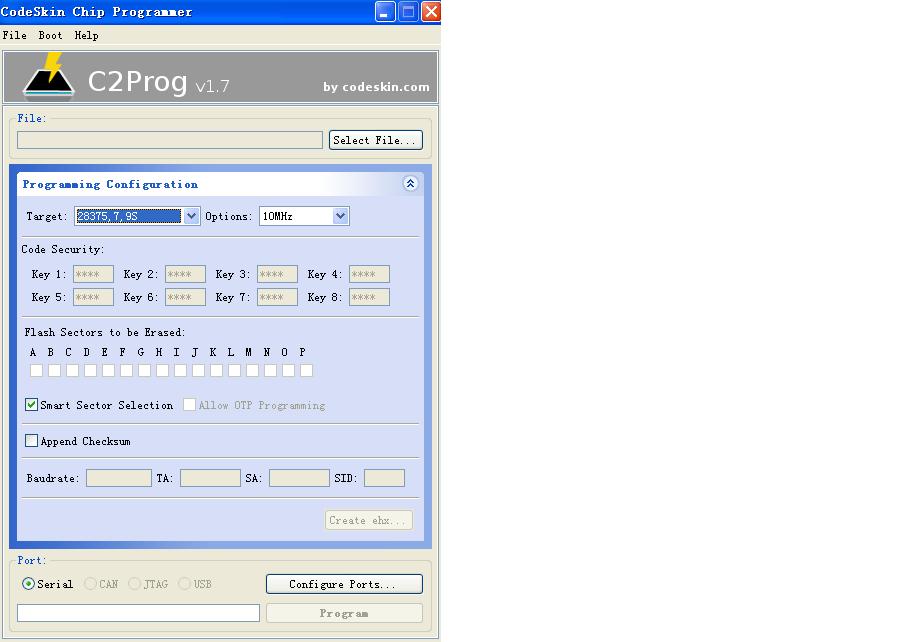Screen dimensions: 914x642
Task: Check flash sector K checkbox
Action: pos(216,370)
